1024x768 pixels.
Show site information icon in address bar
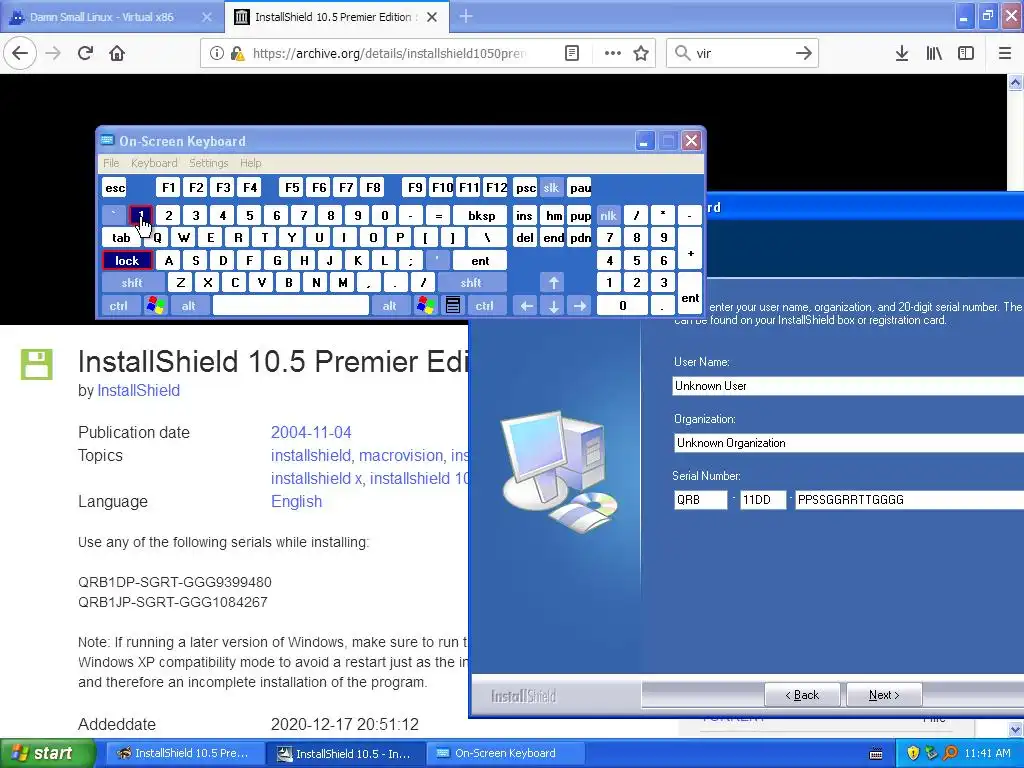point(217,53)
